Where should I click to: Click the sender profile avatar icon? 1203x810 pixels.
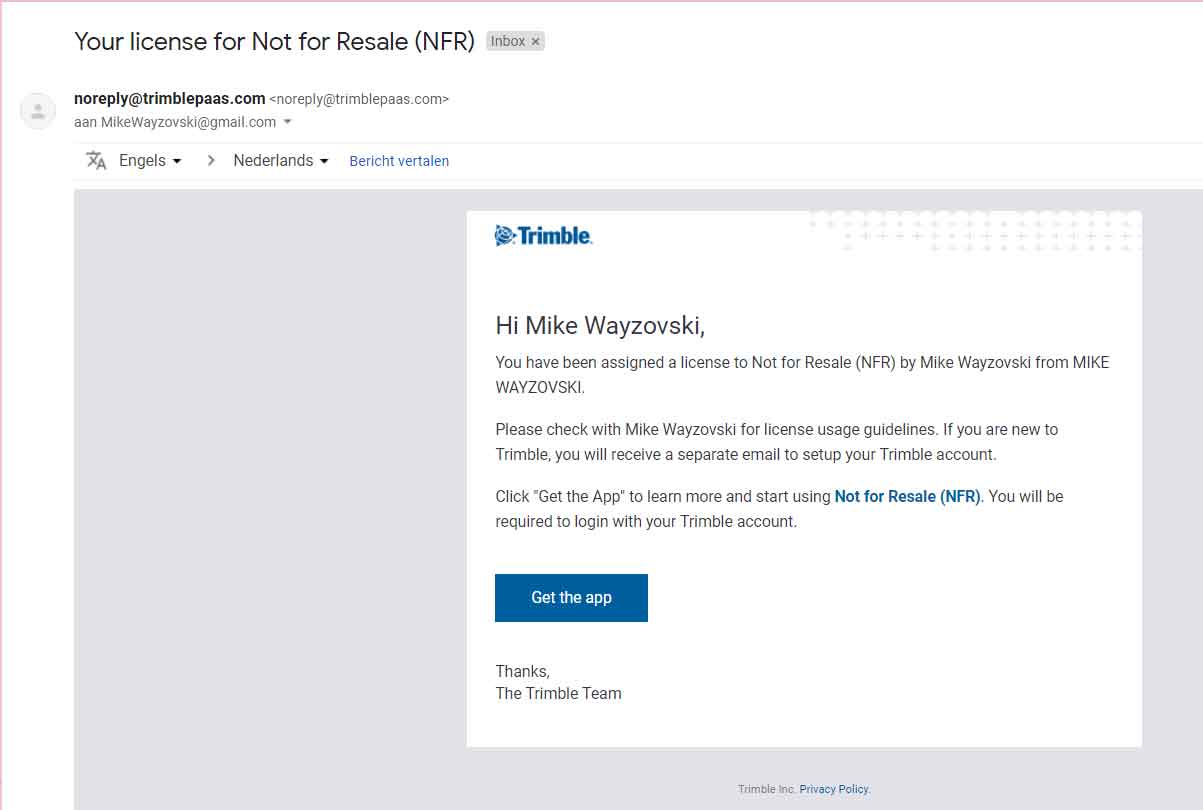38,111
